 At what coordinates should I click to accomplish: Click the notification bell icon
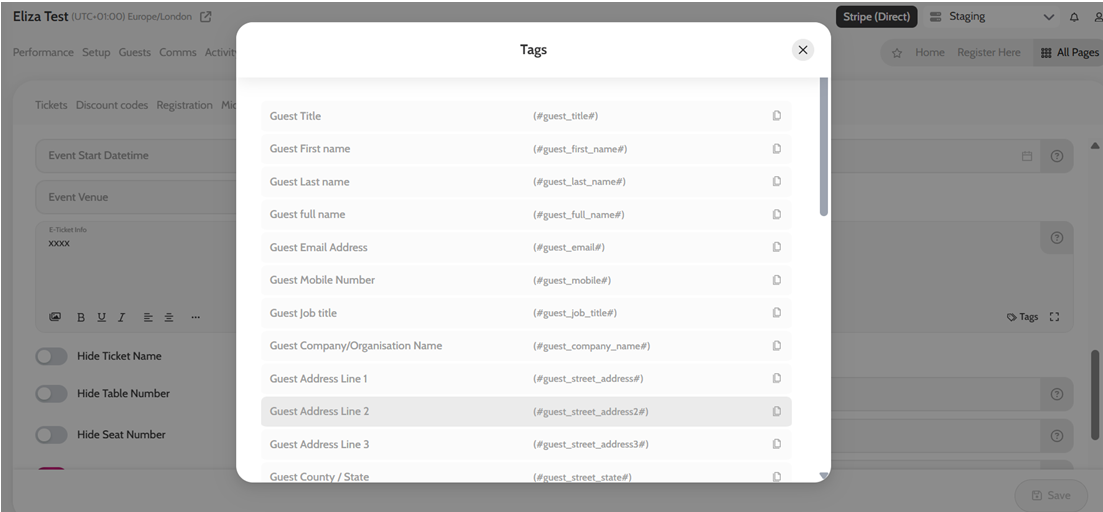(1074, 17)
